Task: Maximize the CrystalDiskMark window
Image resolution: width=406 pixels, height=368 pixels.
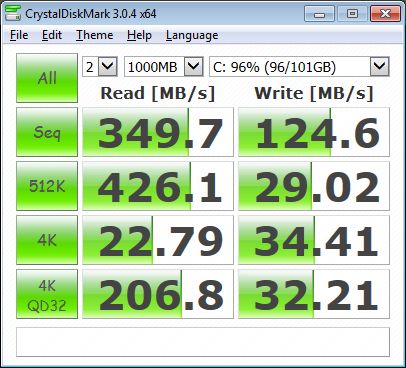Action: 352,14
